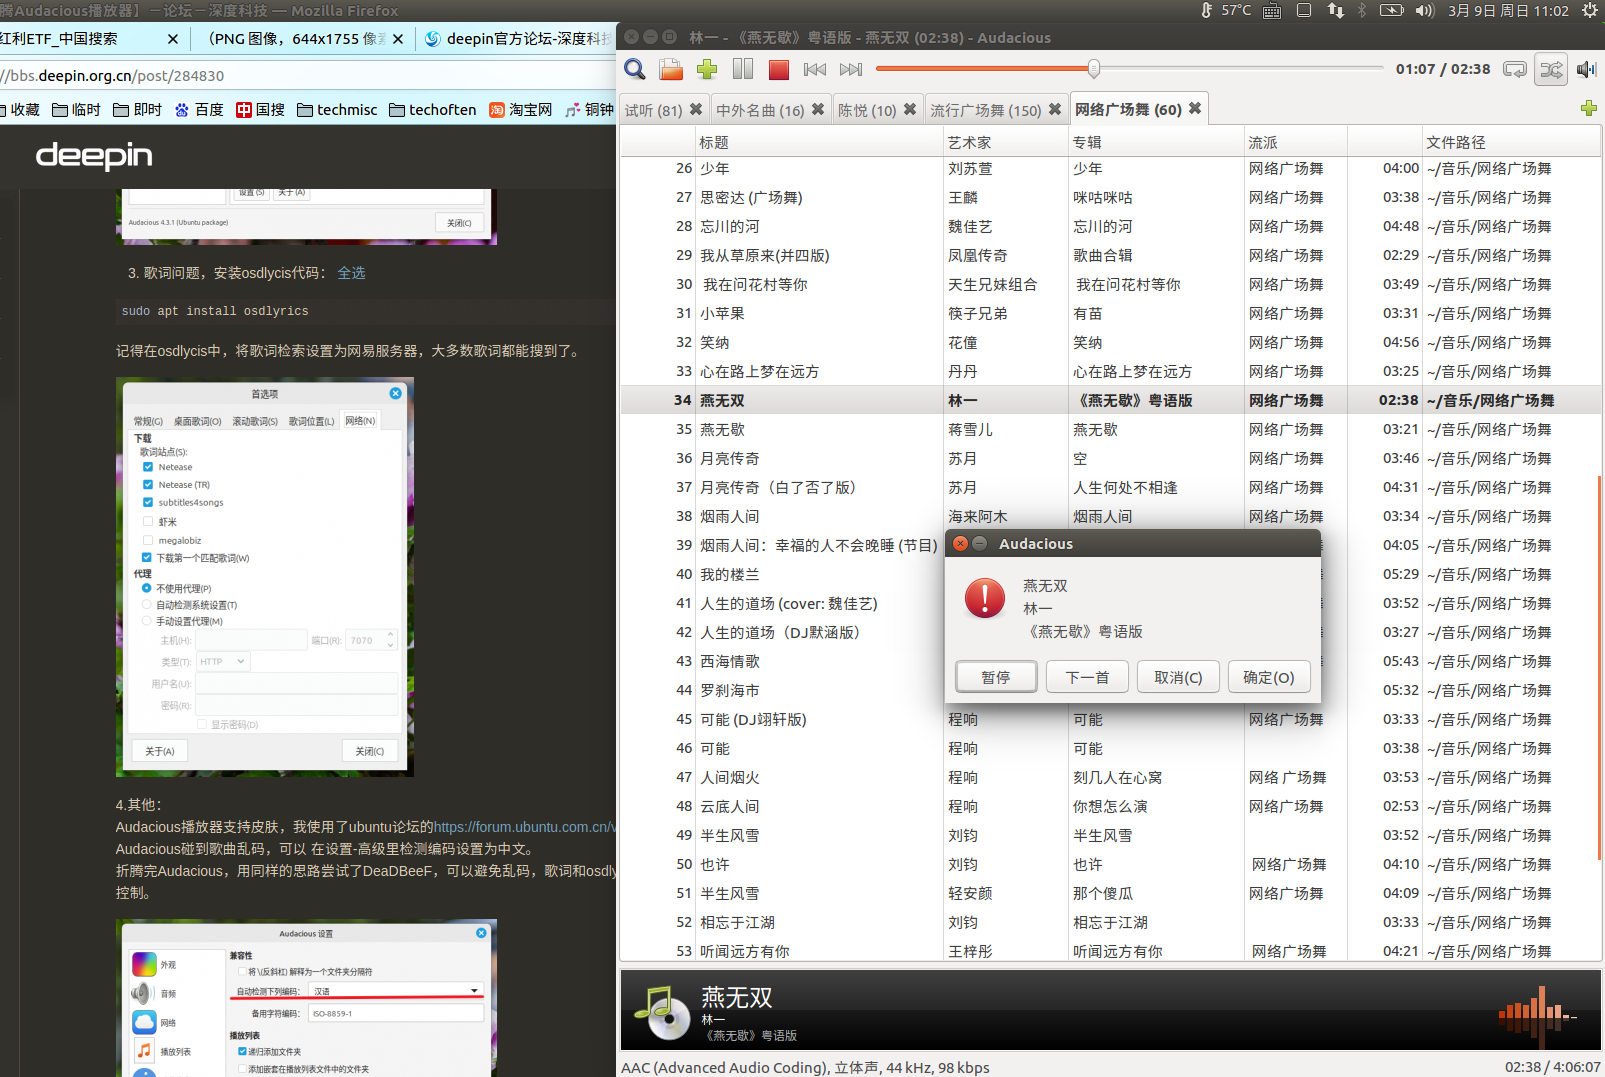Screen dimensions: 1605x1077
Task: Open the network indicator in top panel
Action: click(1336, 10)
